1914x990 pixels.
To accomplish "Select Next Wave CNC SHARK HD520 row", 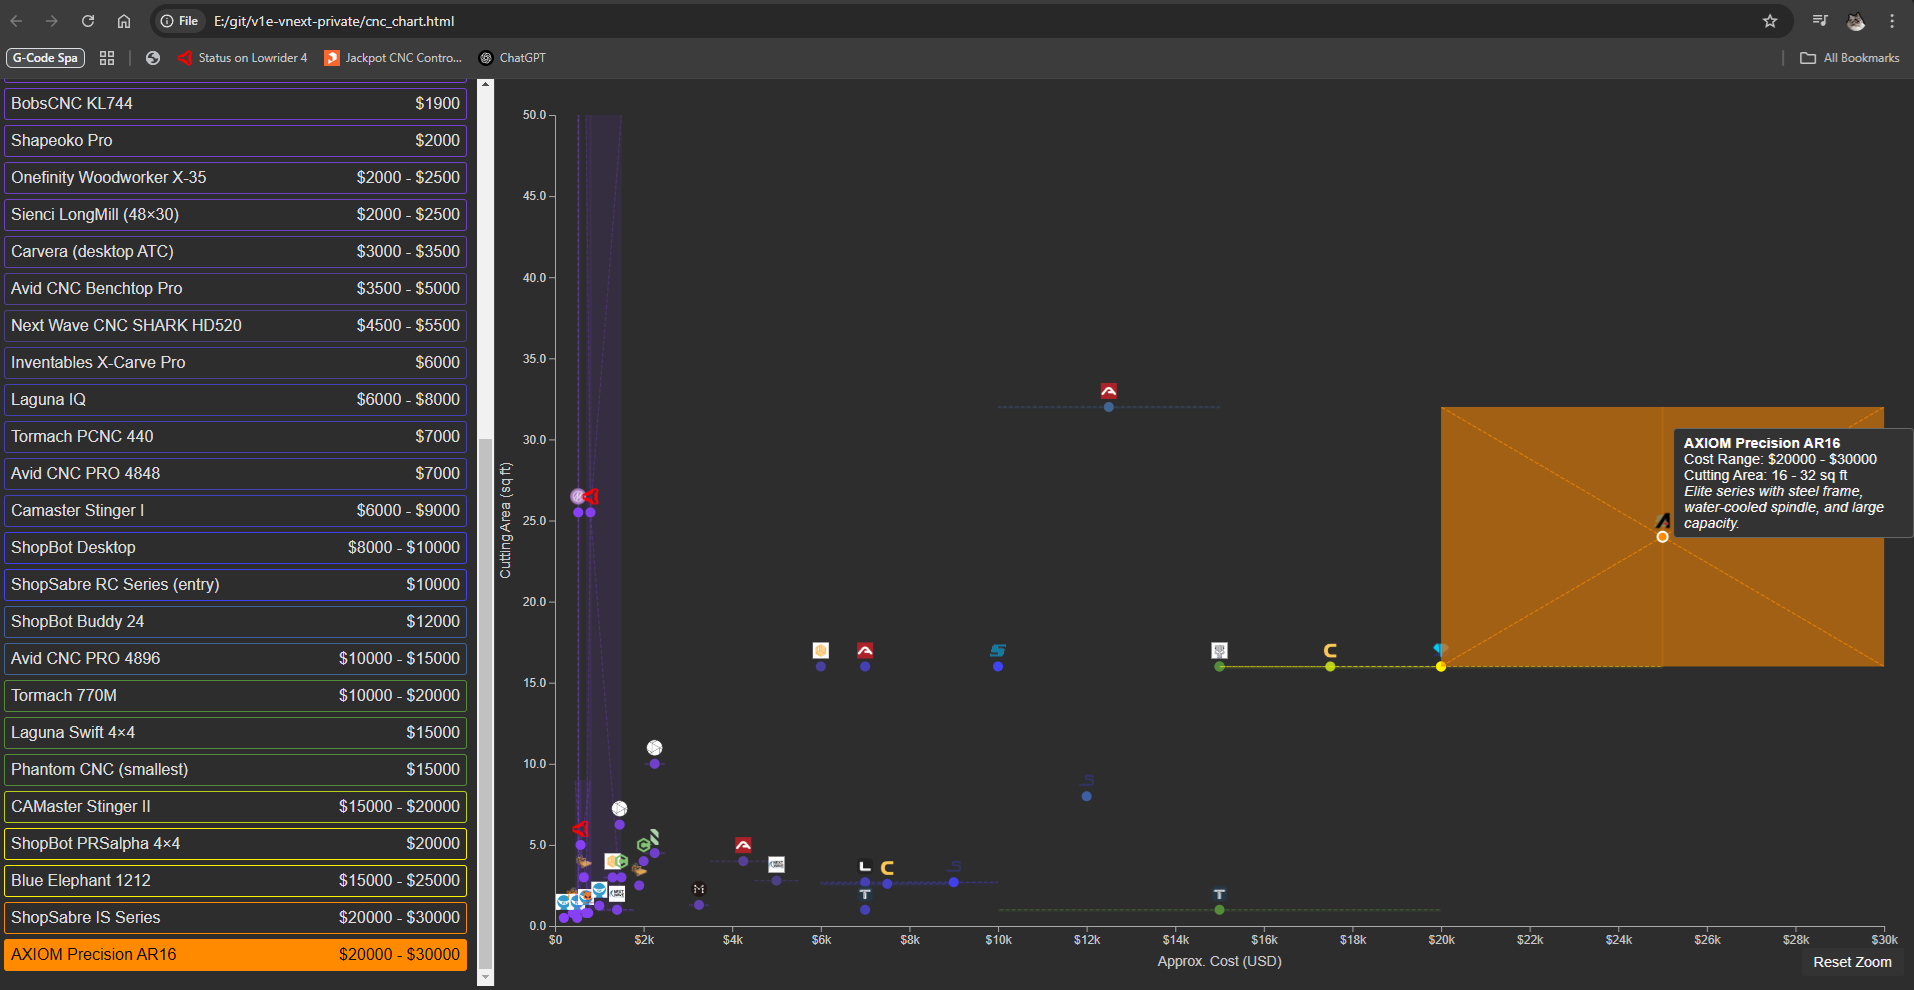I will tap(235, 325).
